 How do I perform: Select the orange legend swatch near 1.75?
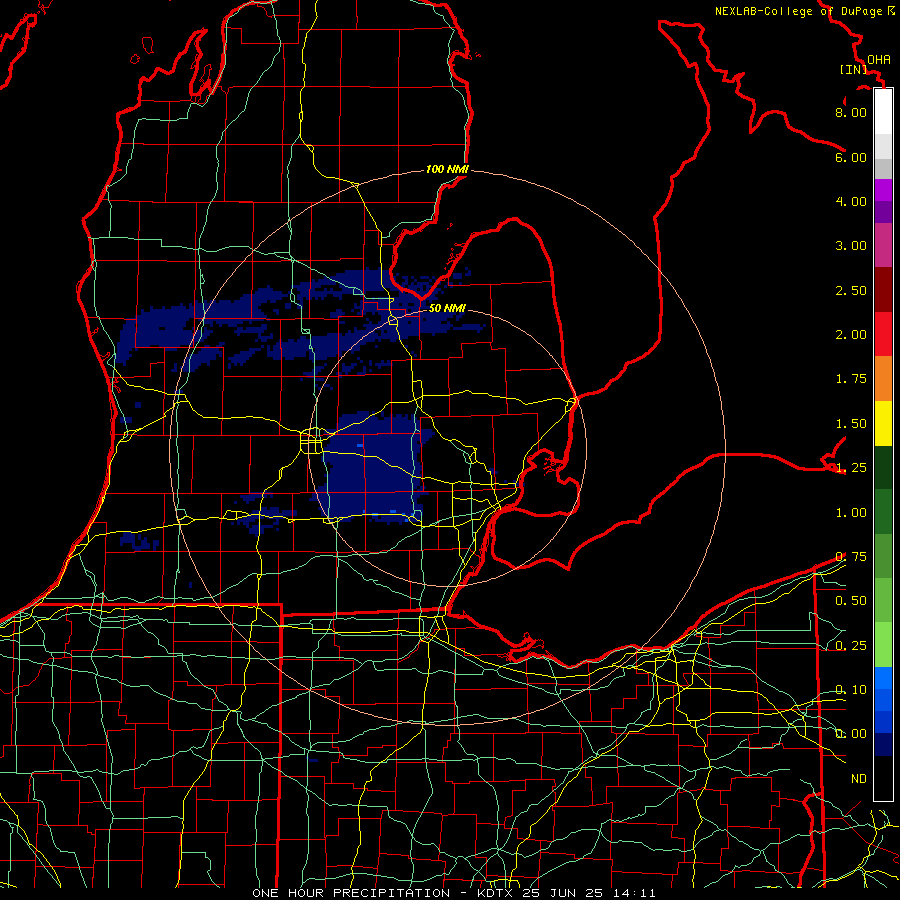point(883,378)
